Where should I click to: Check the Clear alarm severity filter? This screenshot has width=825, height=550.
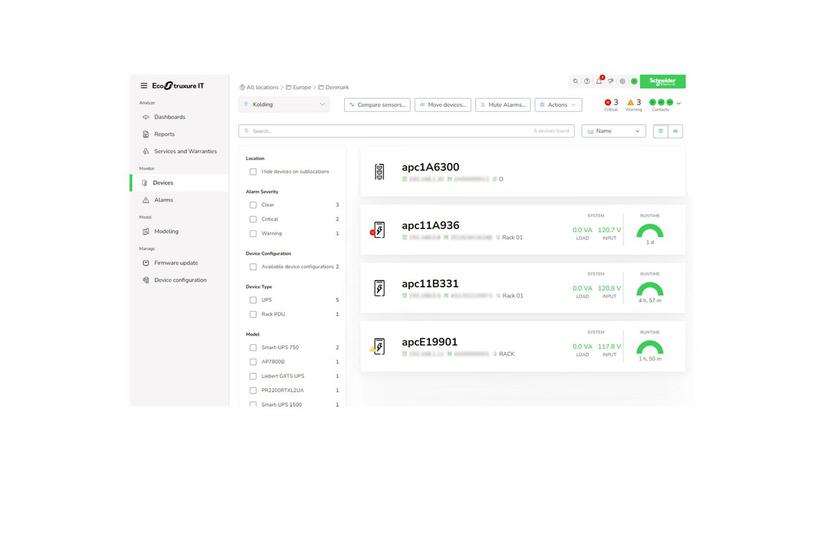253,205
